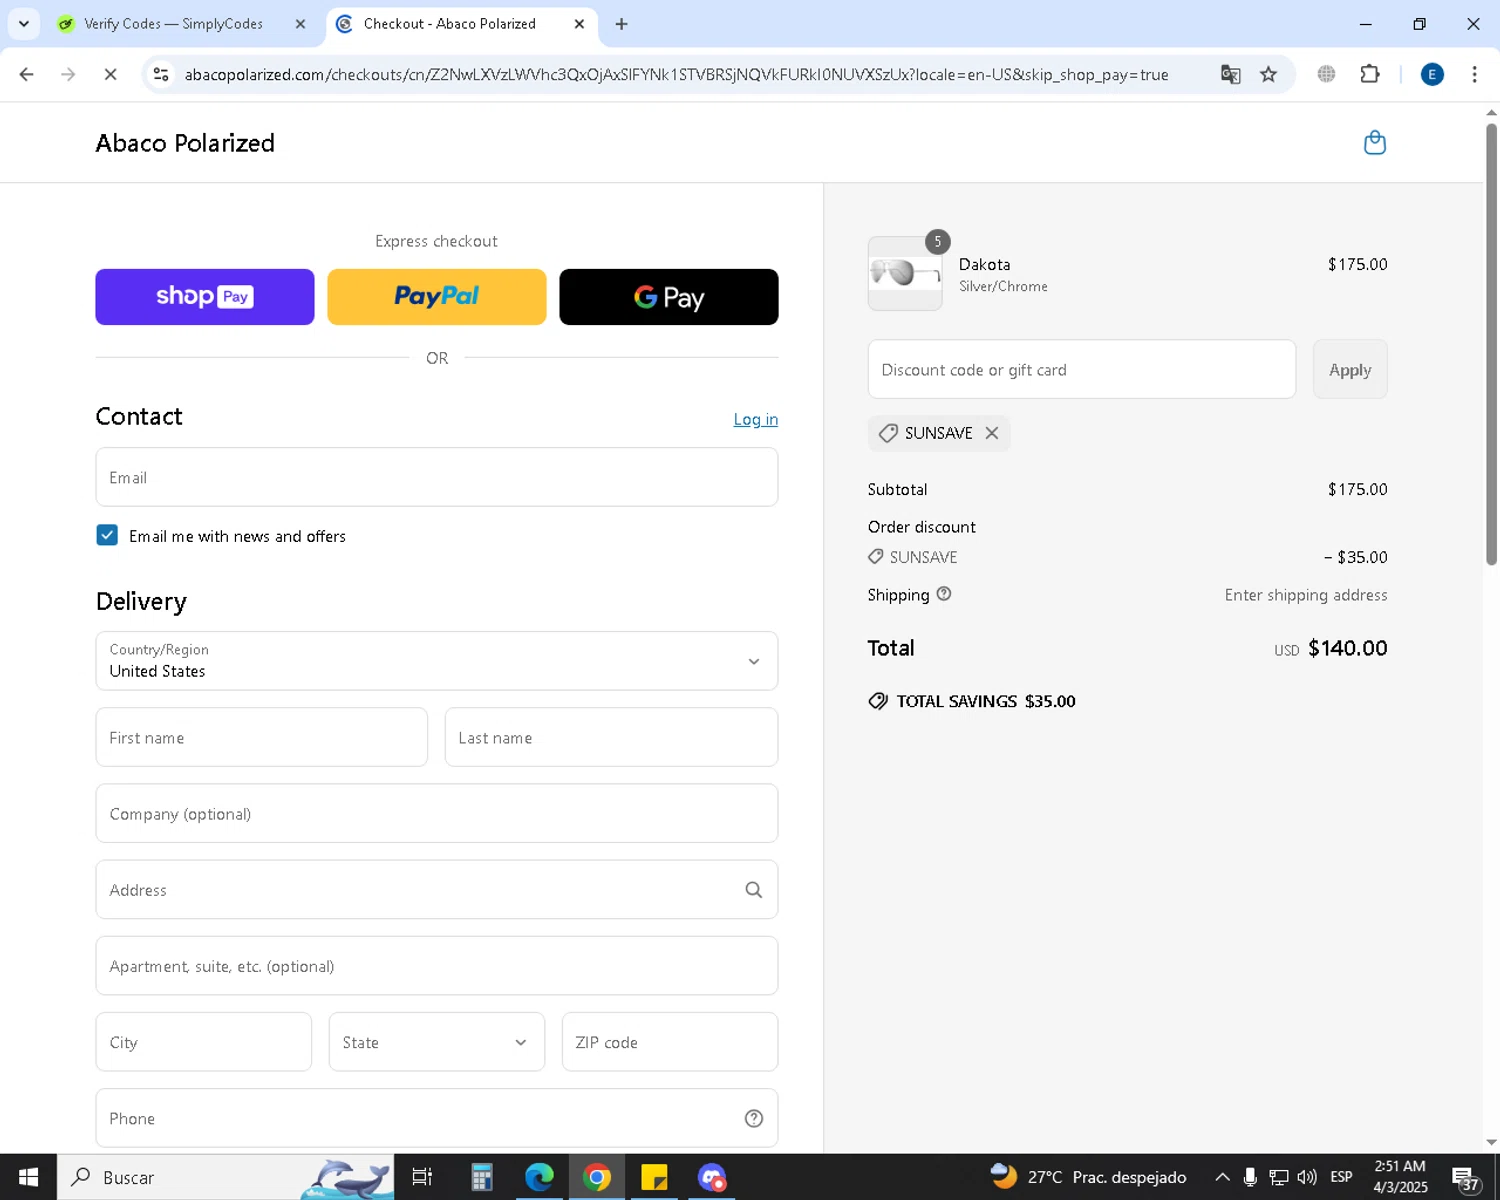Open Microsoft Edge from the taskbar
The height and width of the screenshot is (1200, 1500).
pyautogui.click(x=539, y=1177)
